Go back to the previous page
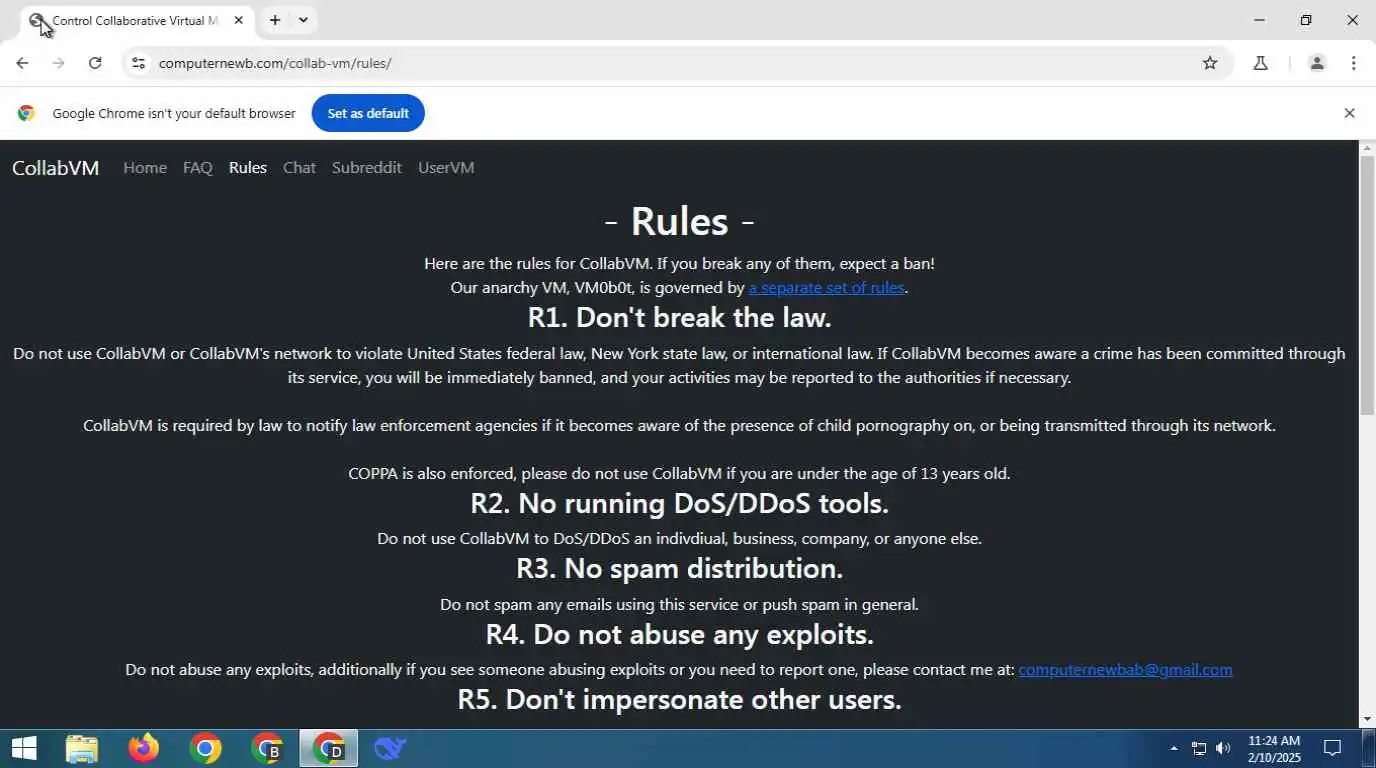The image size is (1376, 768). click(22, 63)
